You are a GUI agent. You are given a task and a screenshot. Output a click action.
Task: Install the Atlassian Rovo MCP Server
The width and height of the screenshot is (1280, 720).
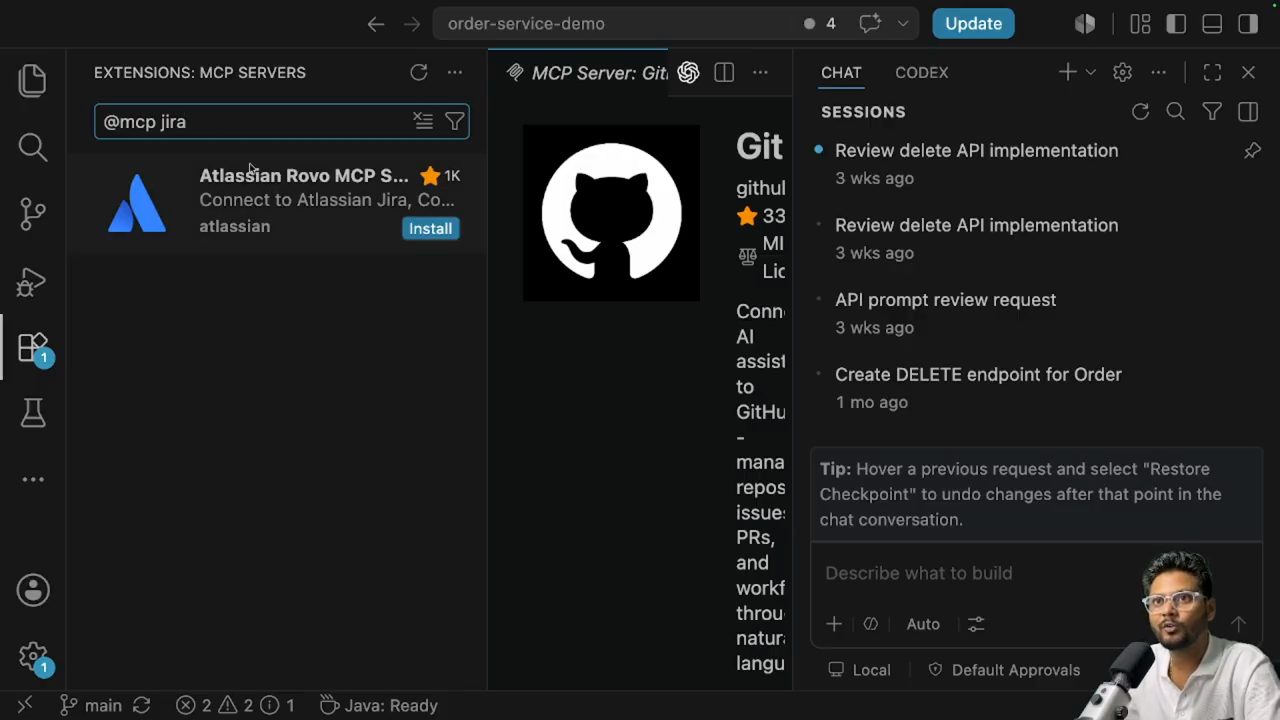[x=430, y=228]
